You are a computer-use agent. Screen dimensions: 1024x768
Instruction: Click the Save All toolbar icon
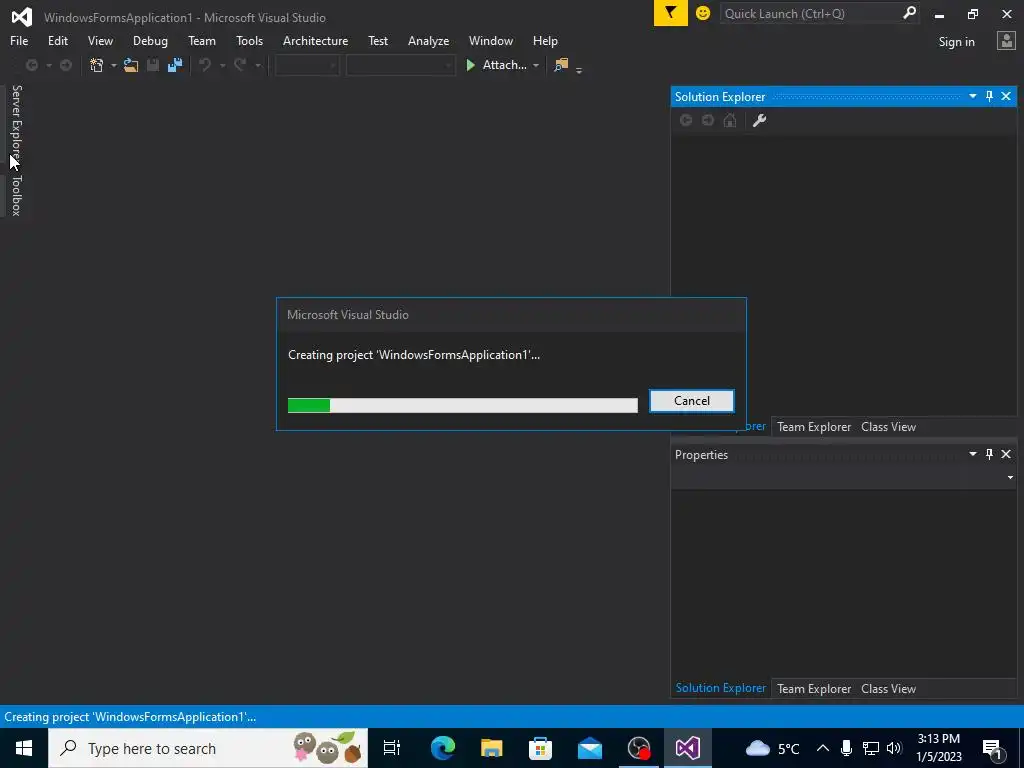point(174,65)
